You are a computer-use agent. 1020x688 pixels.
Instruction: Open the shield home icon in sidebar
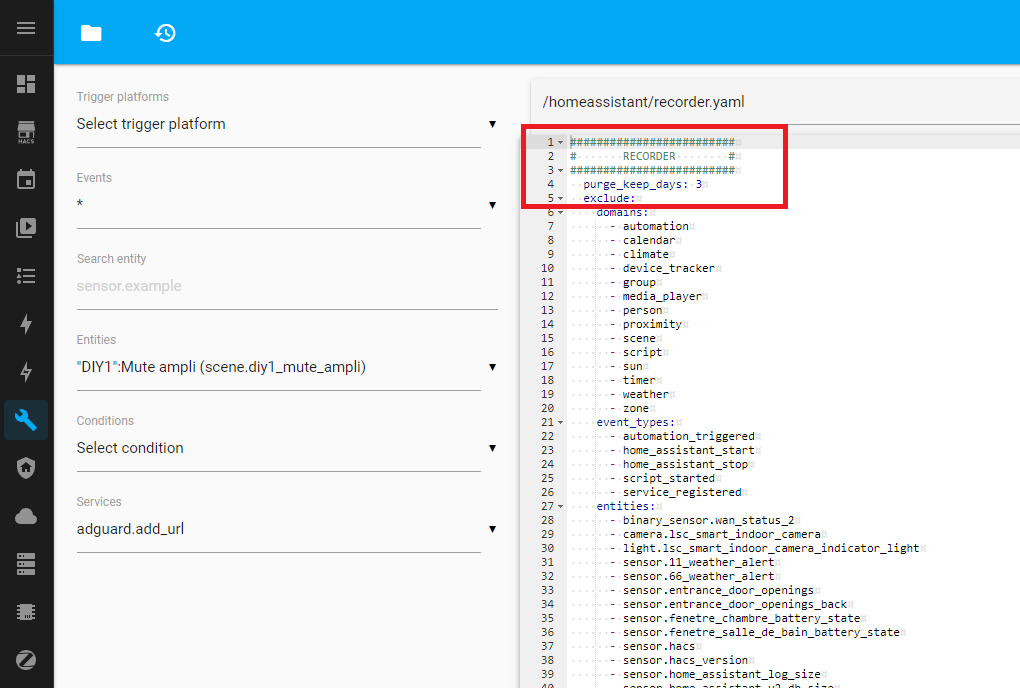[26, 468]
